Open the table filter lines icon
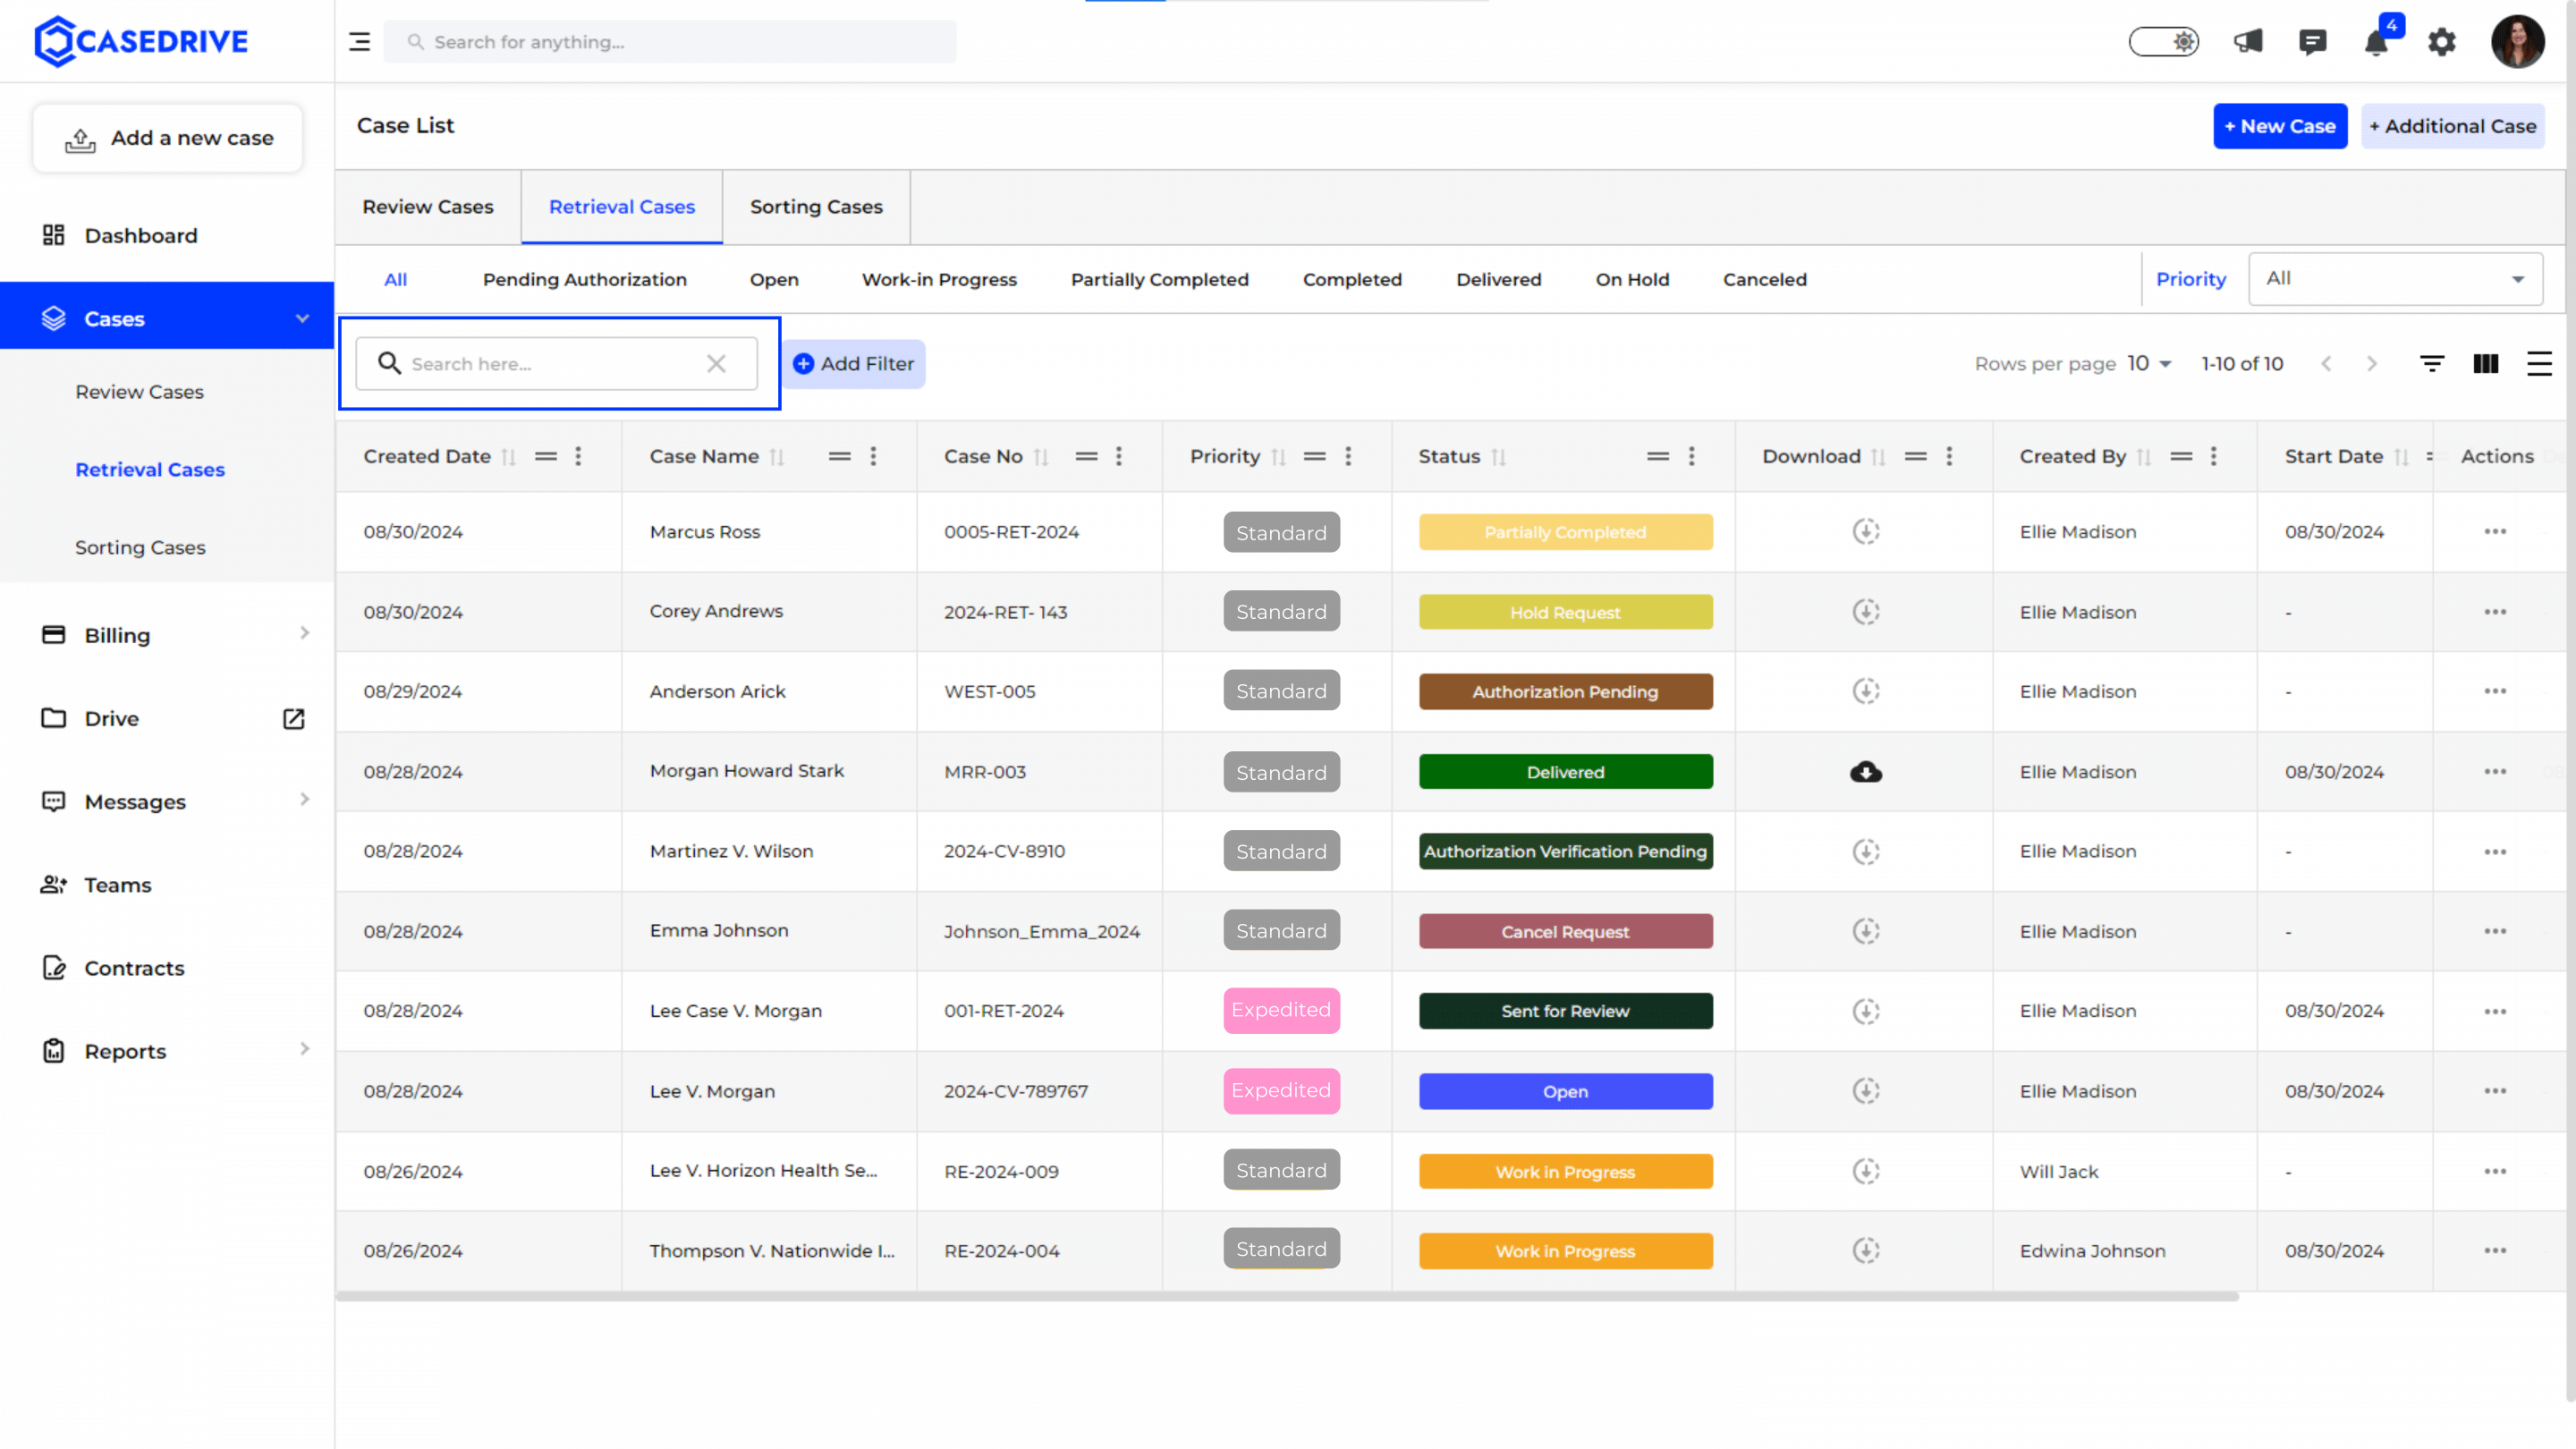 click(x=2431, y=364)
